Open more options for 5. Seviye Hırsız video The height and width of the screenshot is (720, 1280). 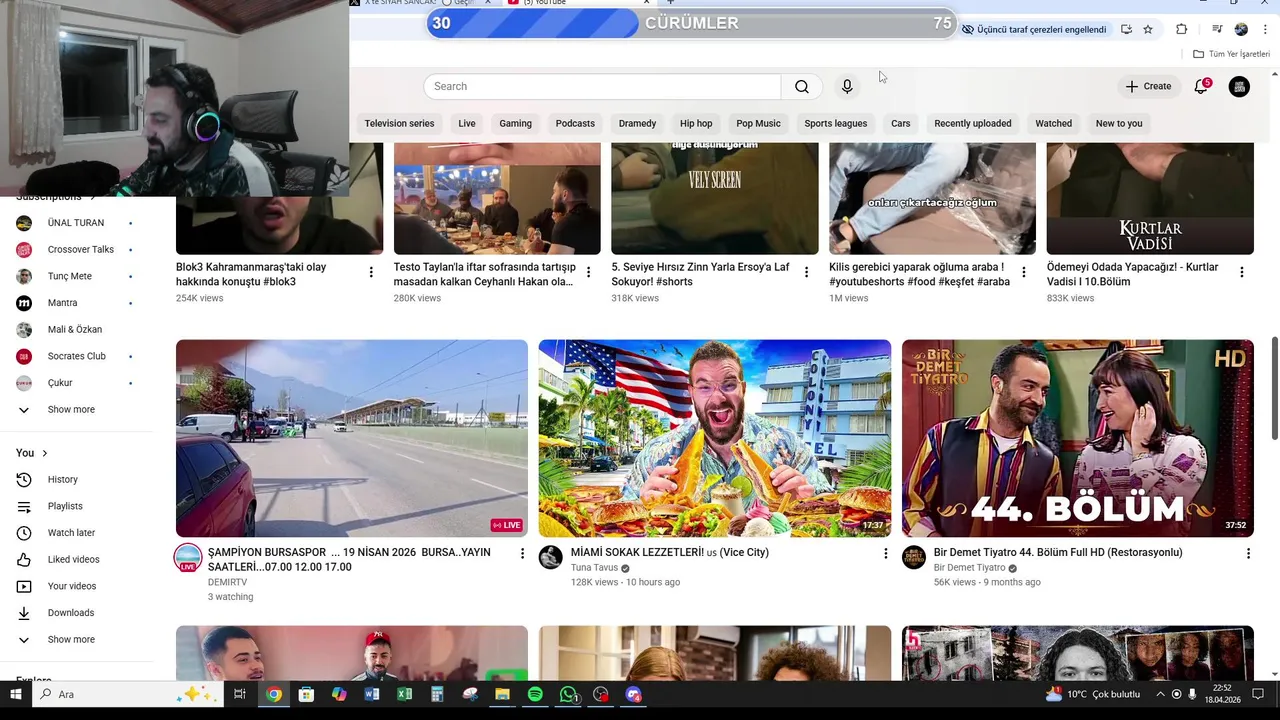click(806, 272)
